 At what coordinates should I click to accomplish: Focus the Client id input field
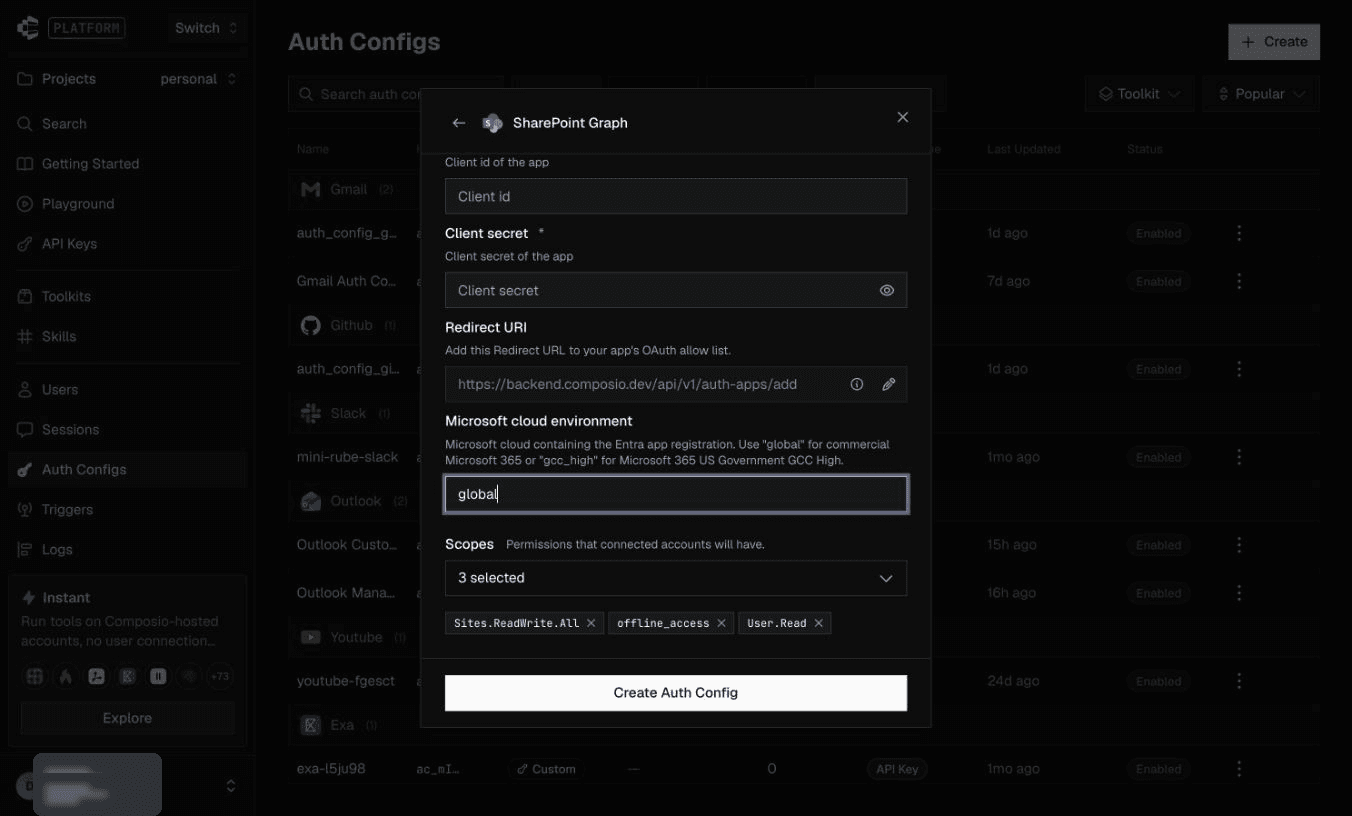pyautogui.click(x=676, y=196)
